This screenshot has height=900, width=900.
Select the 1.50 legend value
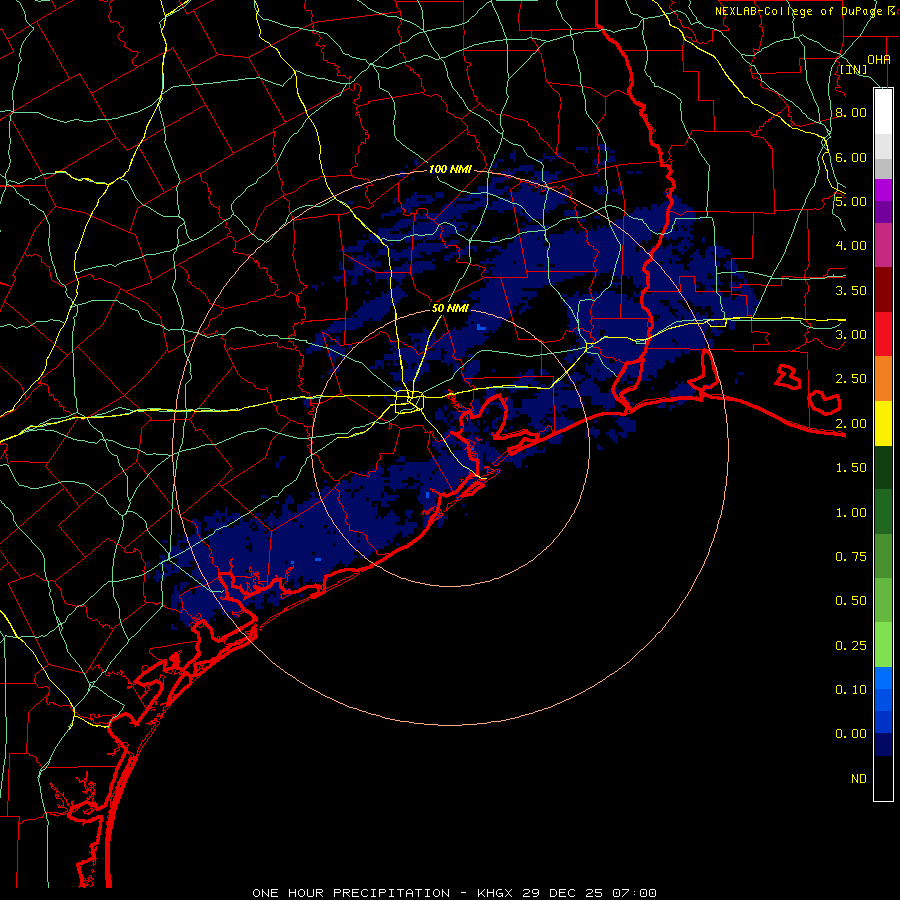pyautogui.click(x=851, y=468)
